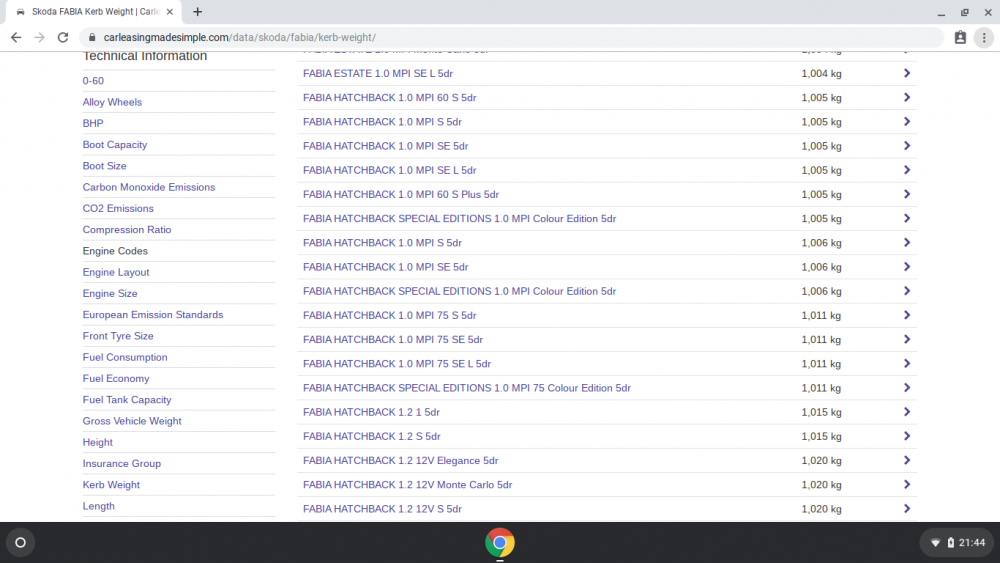Open FABIA ESTATE 1.0 MPI SE L 5dr
This screenshot has height=563, width=1000.
click(x=378, y=73)
